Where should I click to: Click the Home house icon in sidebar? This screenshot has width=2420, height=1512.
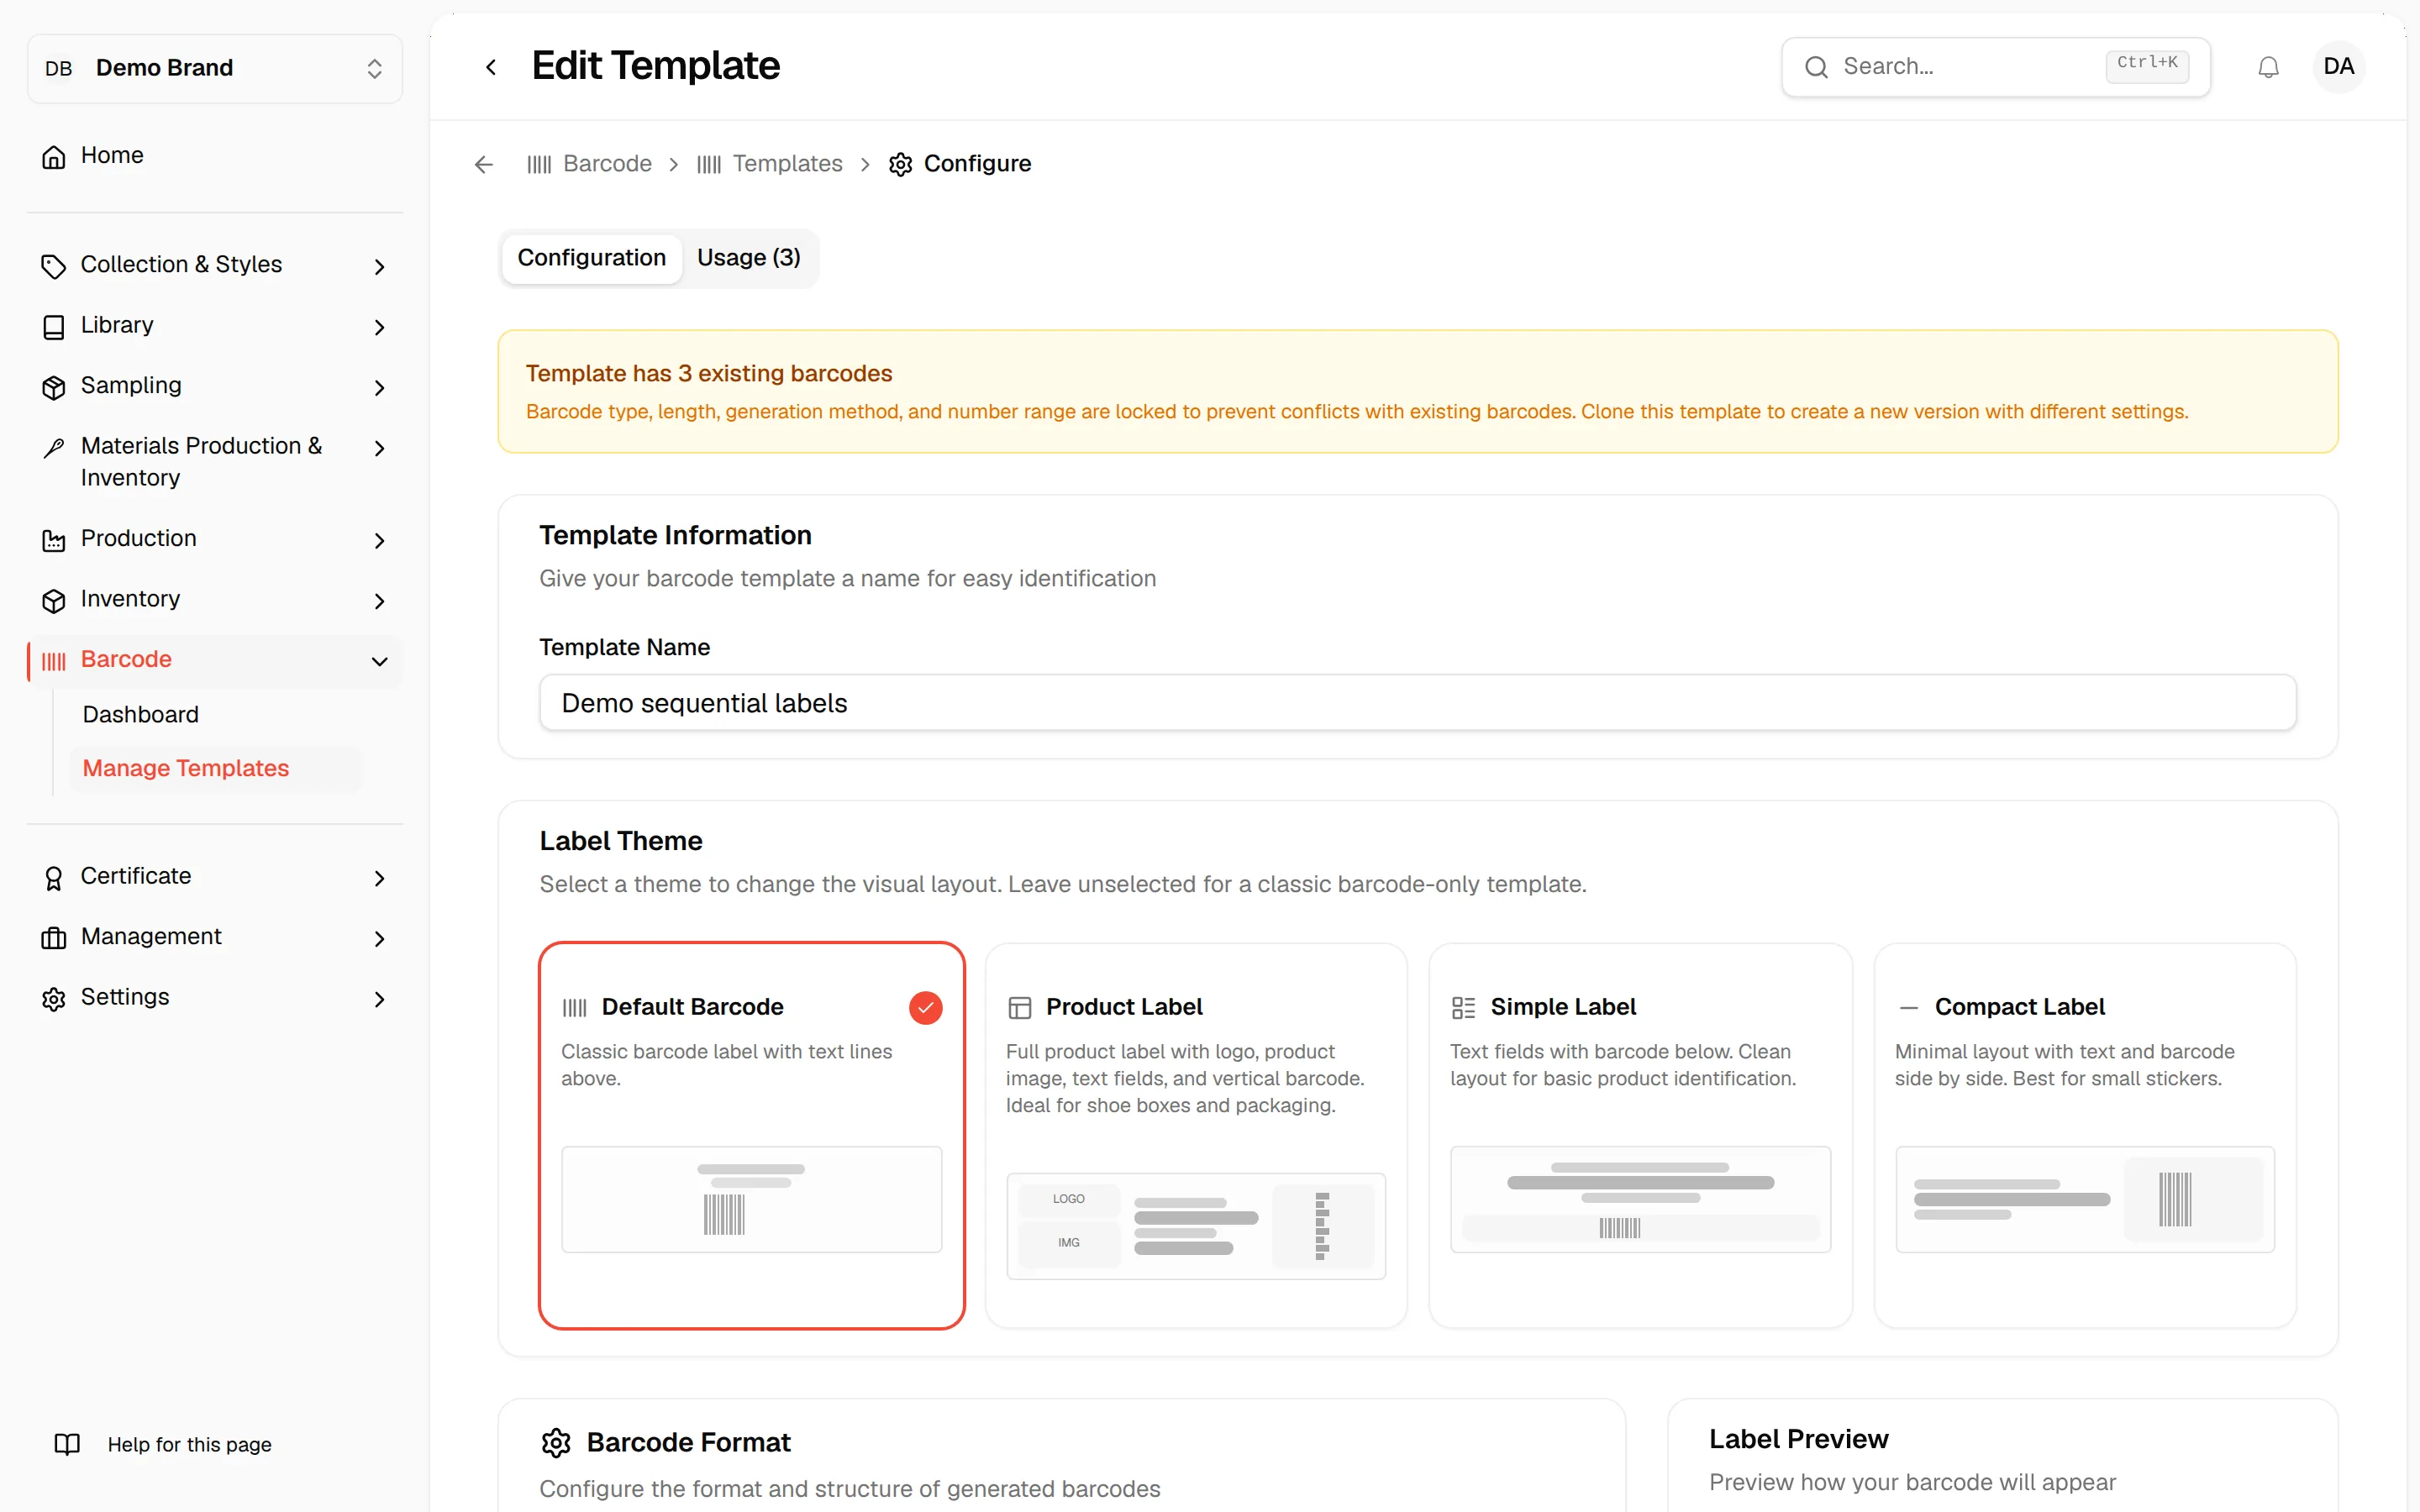click(54, 156)
